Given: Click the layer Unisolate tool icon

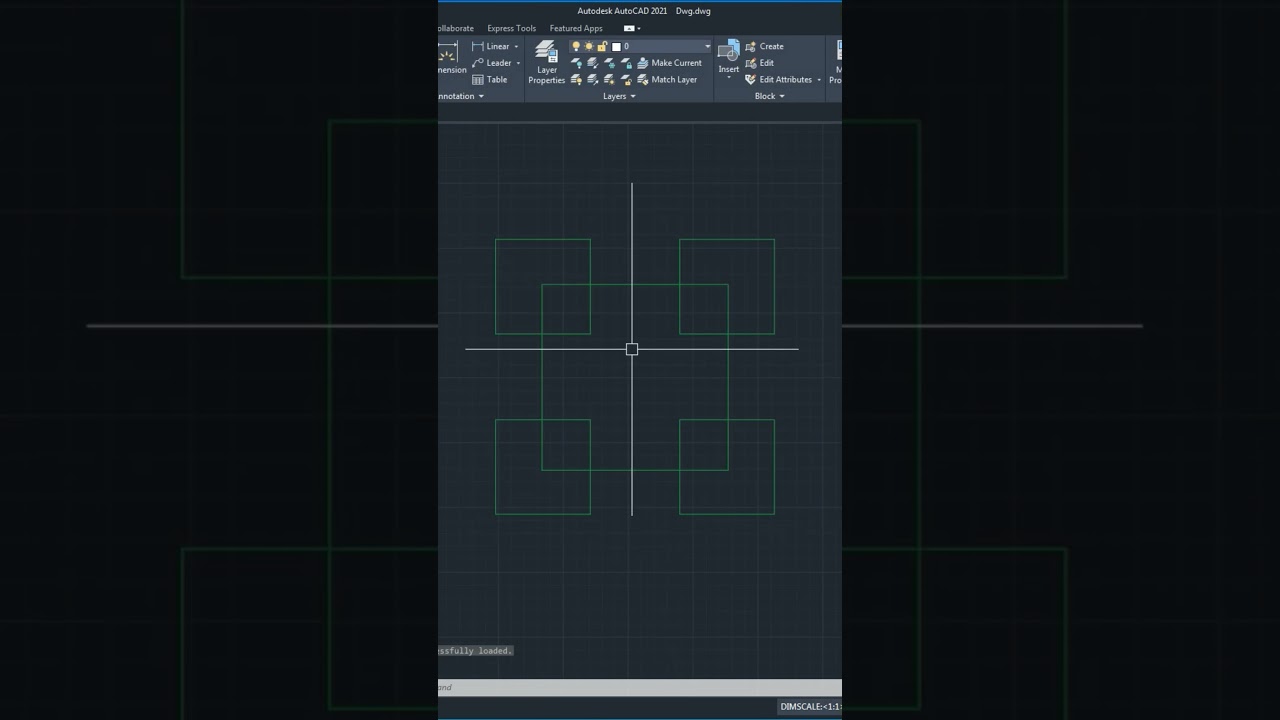Looking at the screenshot, I should 593,80.
